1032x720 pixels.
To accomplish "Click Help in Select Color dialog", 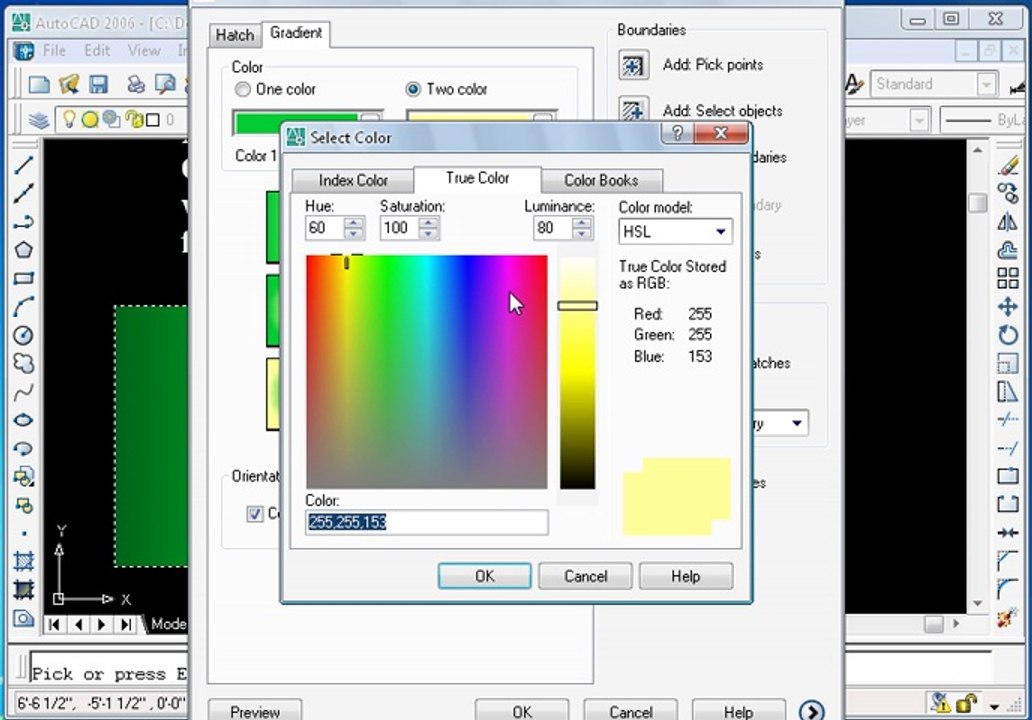I will (685, 576).
